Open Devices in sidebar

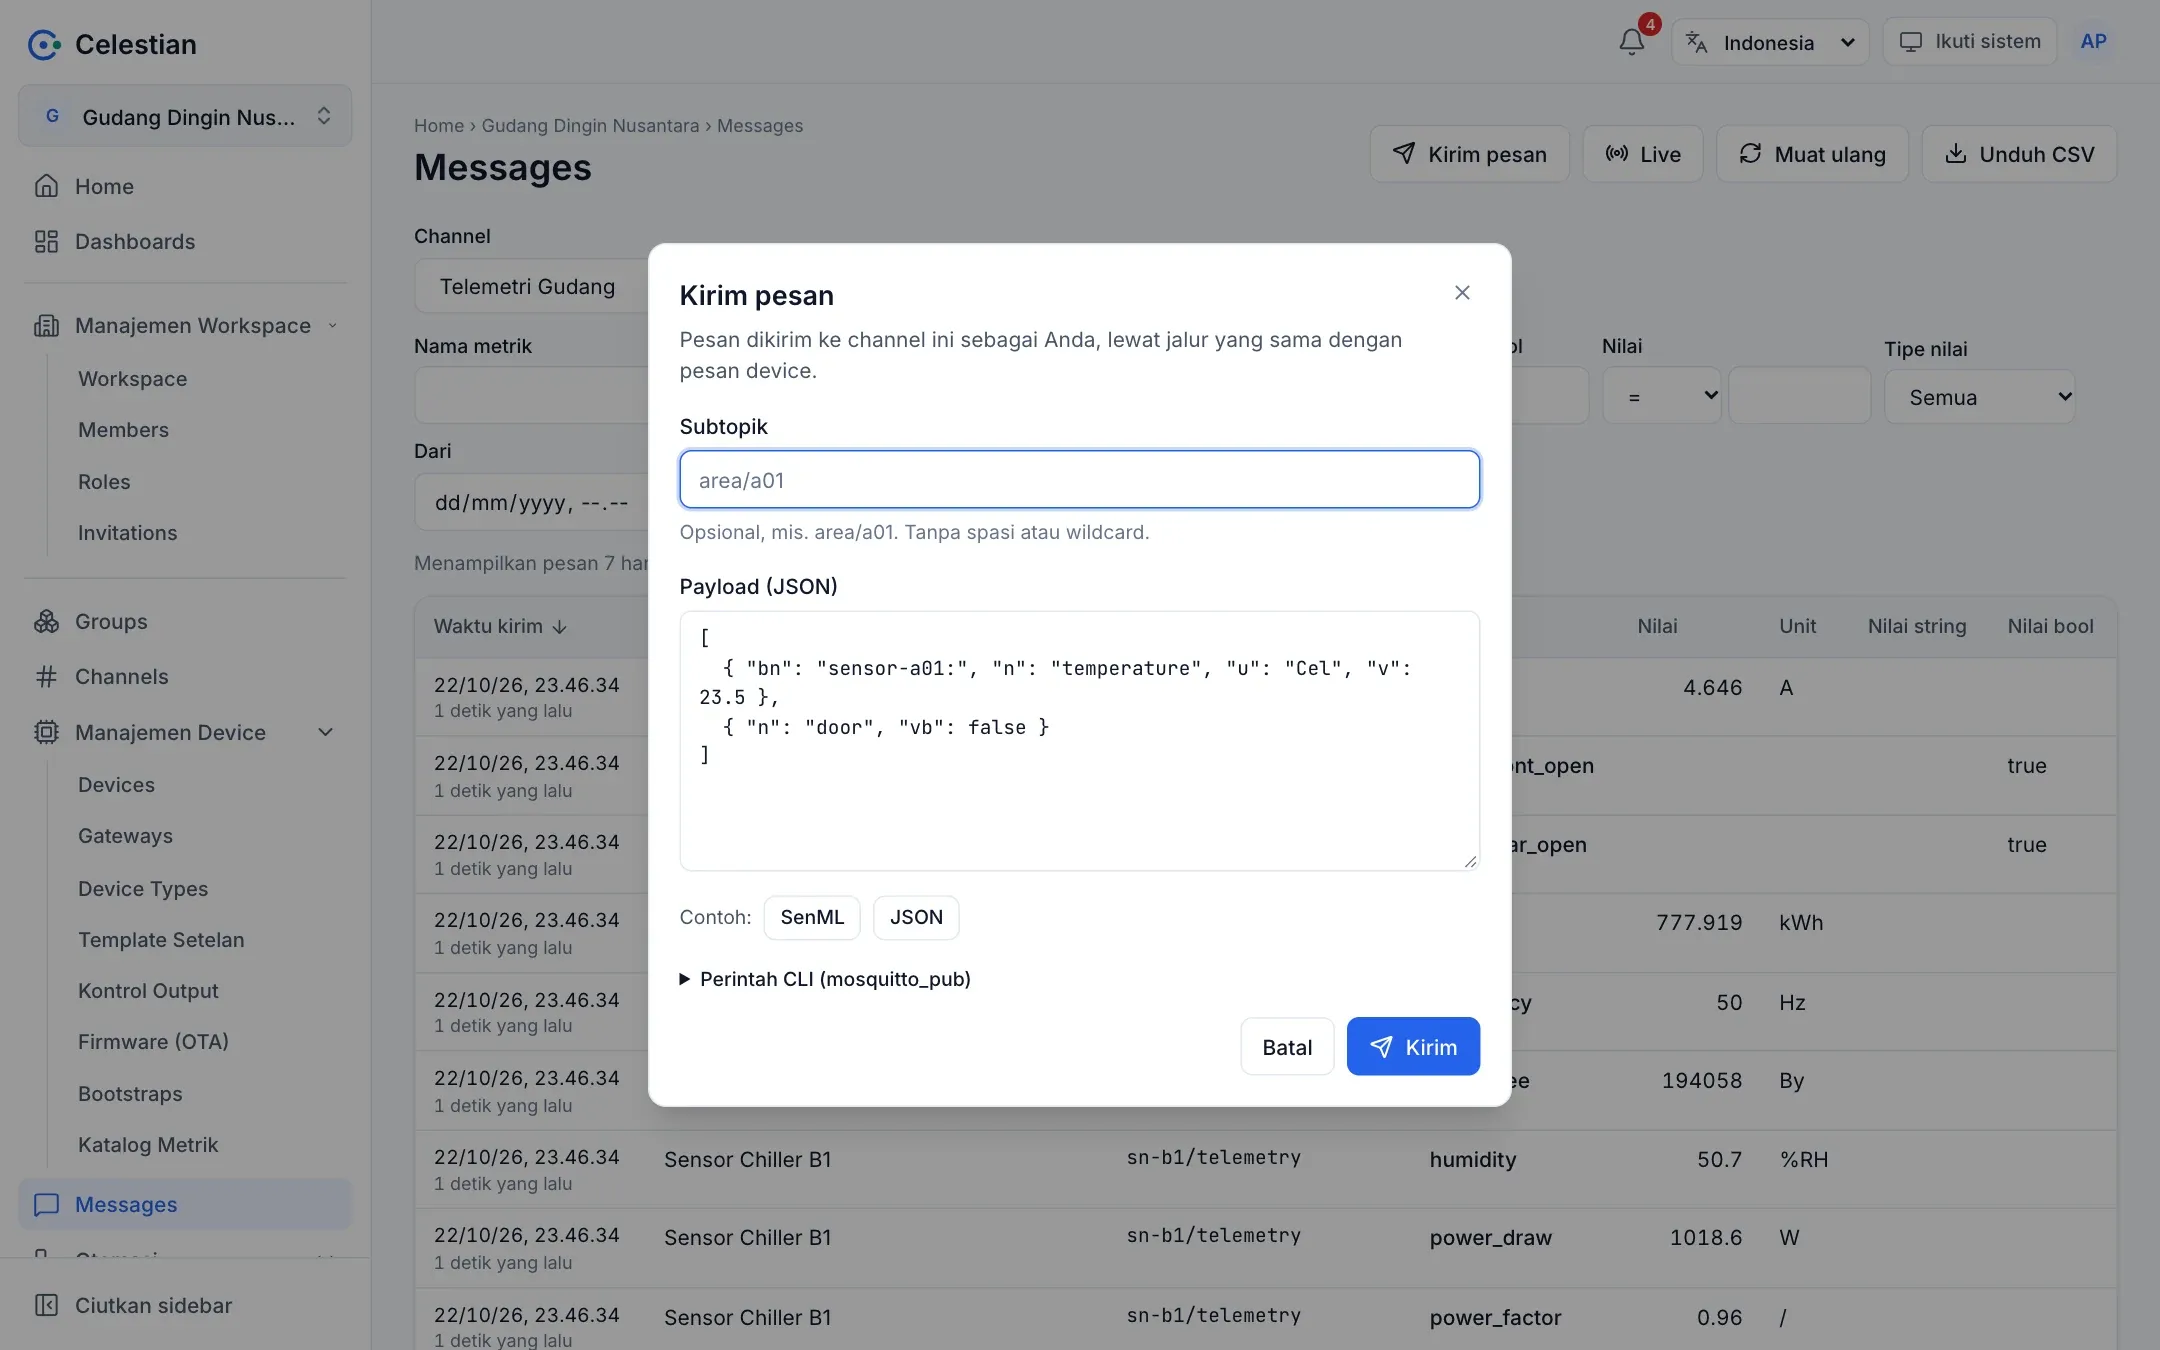pyautogui.click(x=116, y=785)
